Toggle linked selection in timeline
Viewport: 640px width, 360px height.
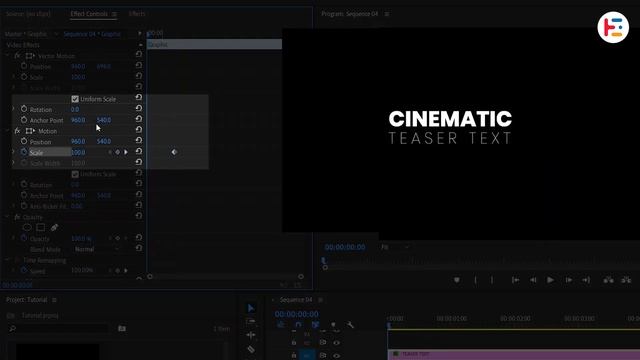tap(315, 325)
